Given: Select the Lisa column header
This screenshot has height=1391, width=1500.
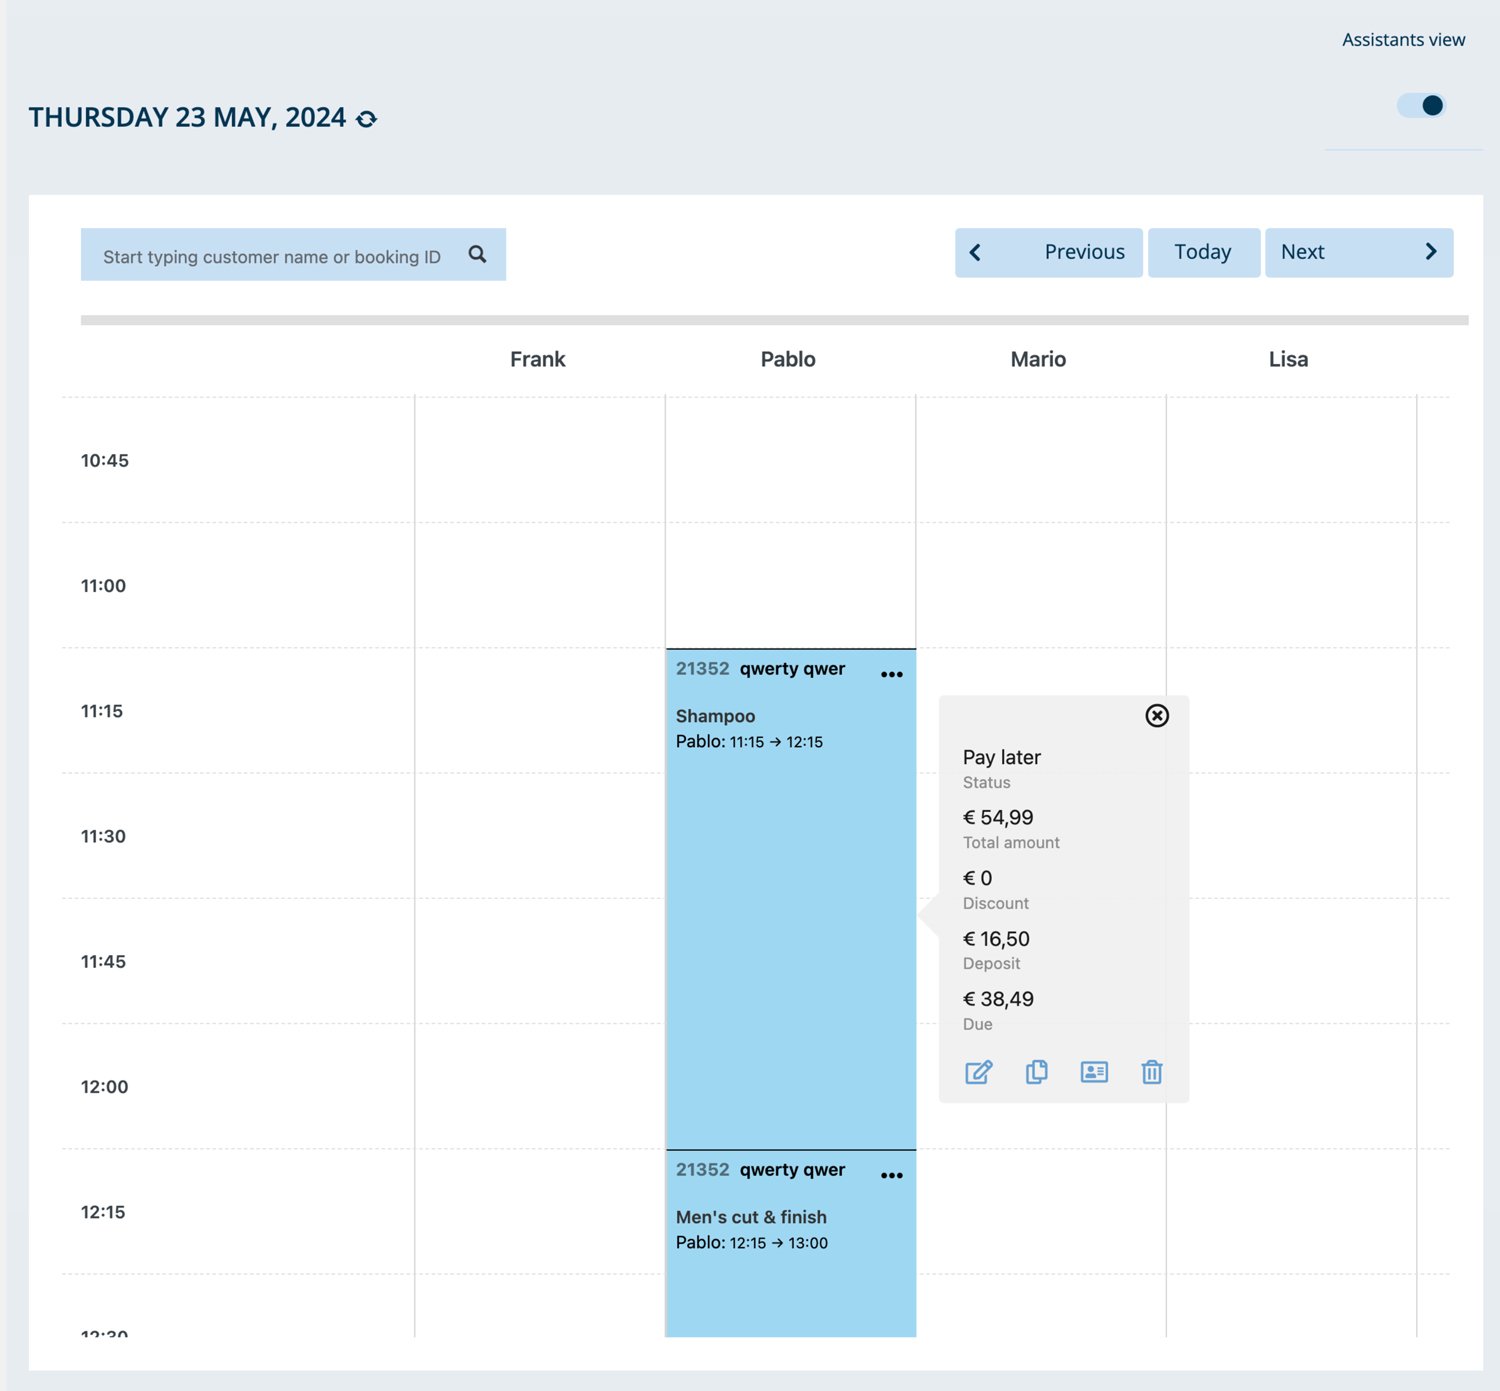Looking at the screenshot, I should pos(1288,359).
